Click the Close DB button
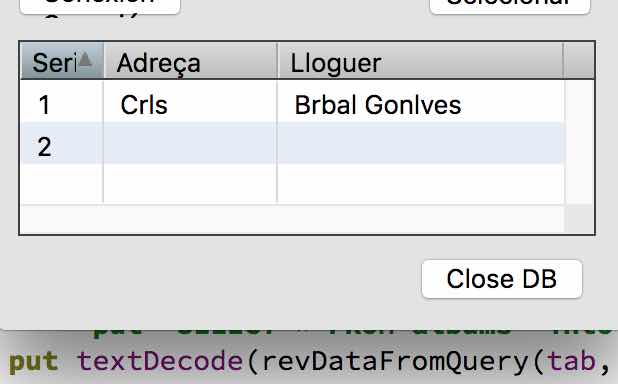618x384 pixels. (502, 279)
